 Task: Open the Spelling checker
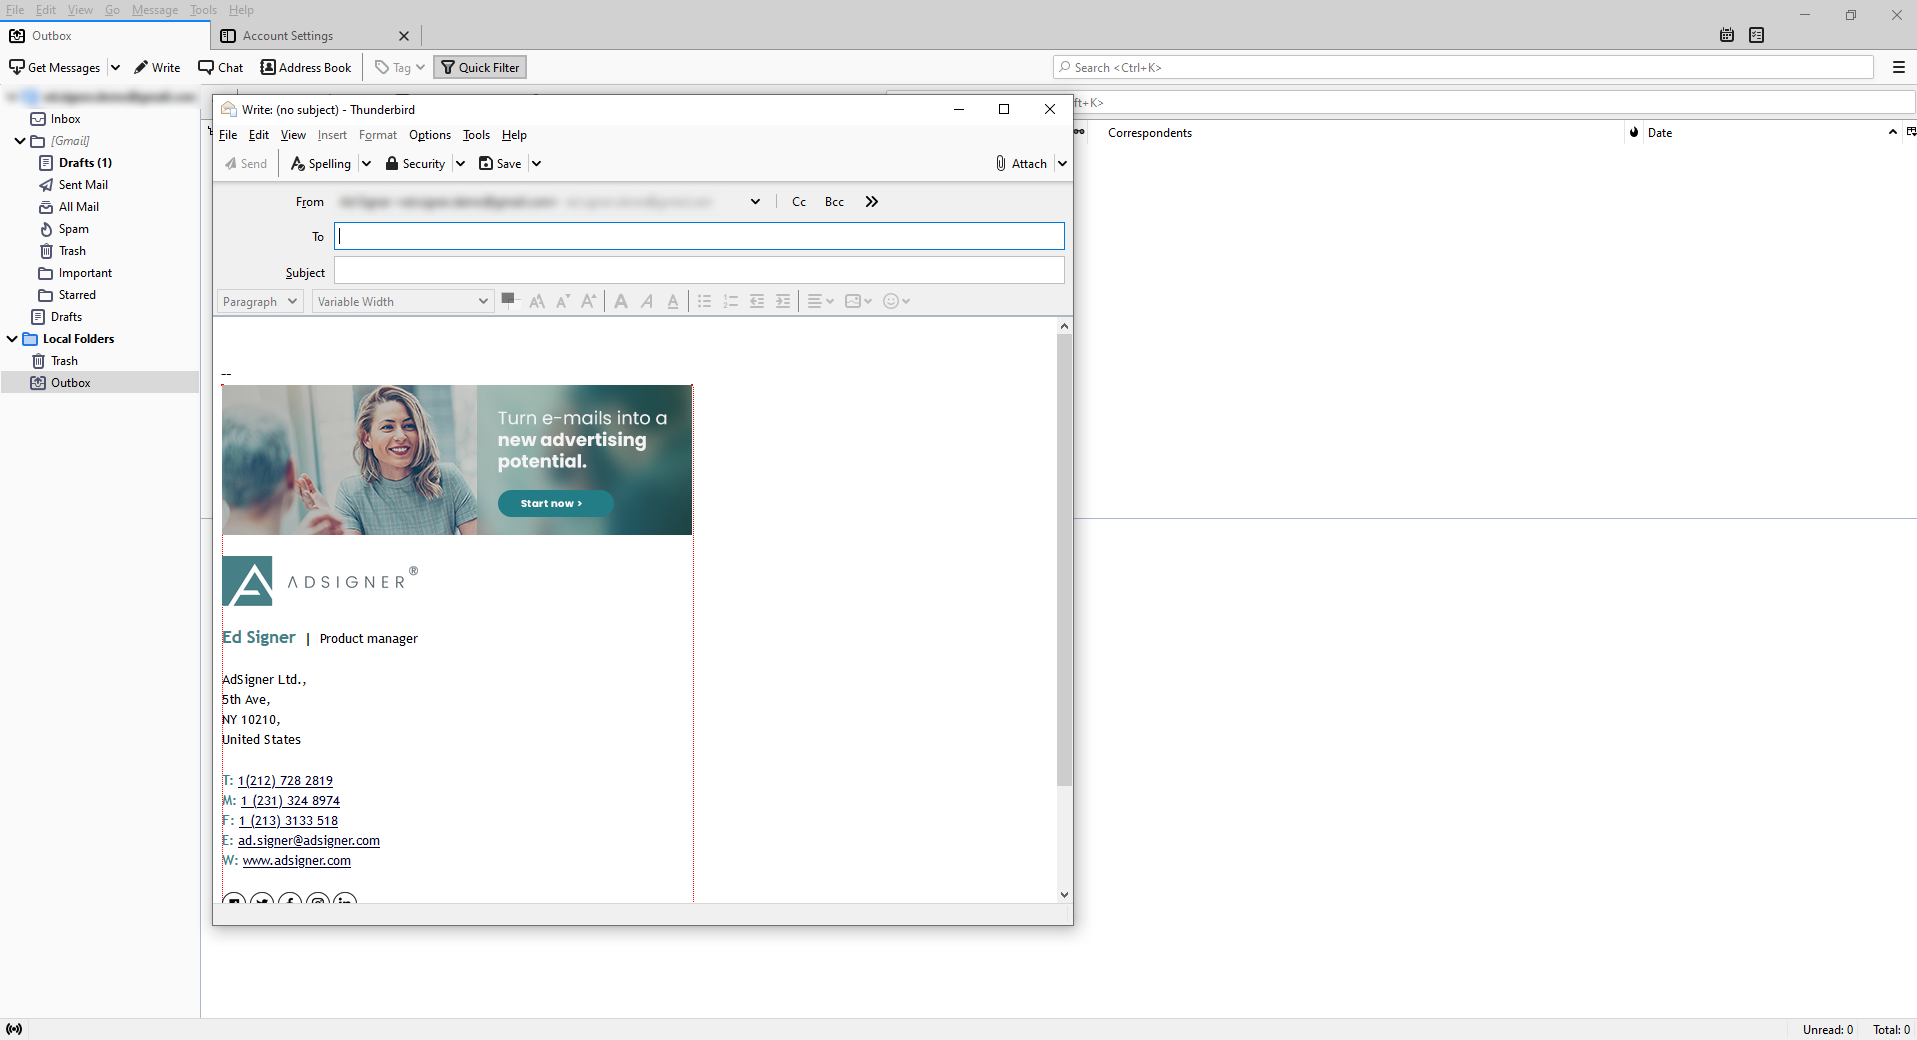tap(321, 164)
